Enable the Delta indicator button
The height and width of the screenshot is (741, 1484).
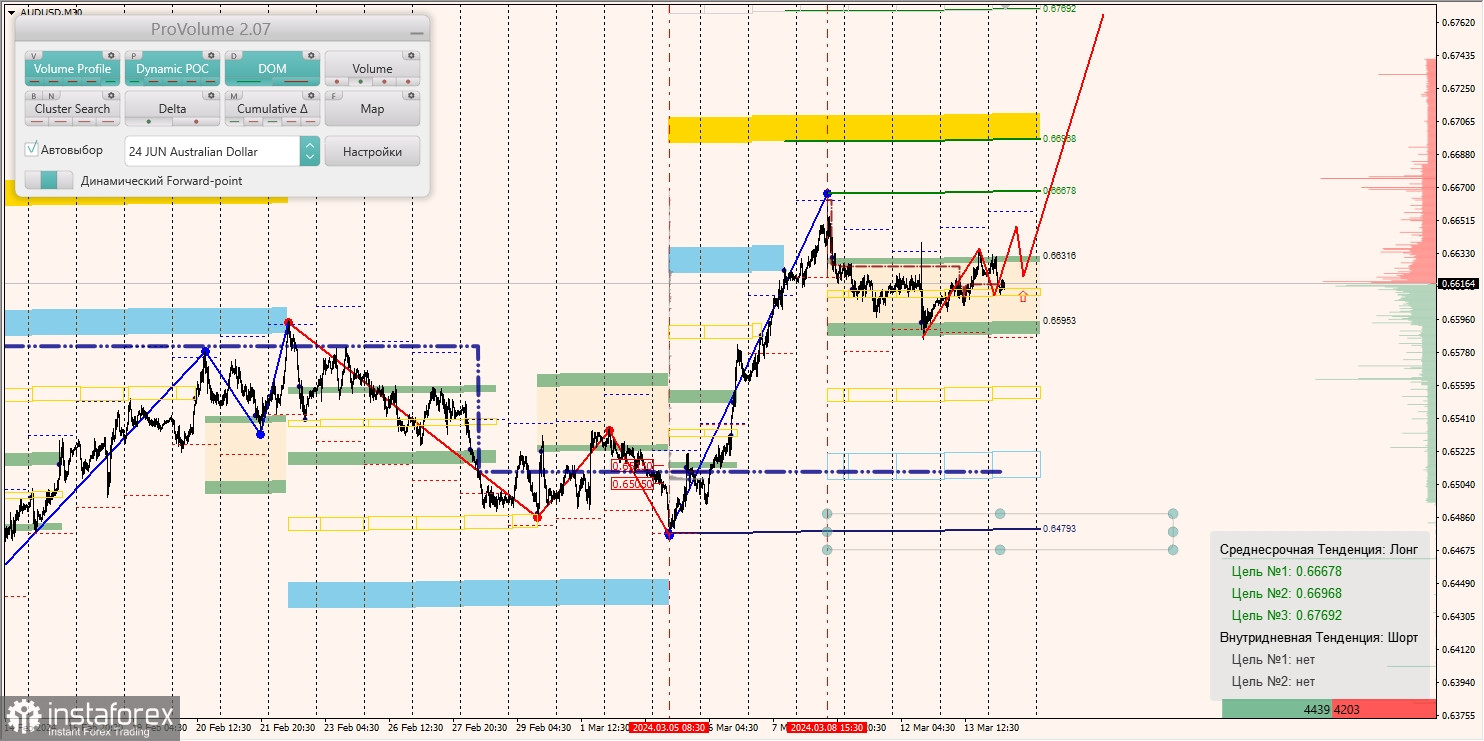(x=172, y=108)
